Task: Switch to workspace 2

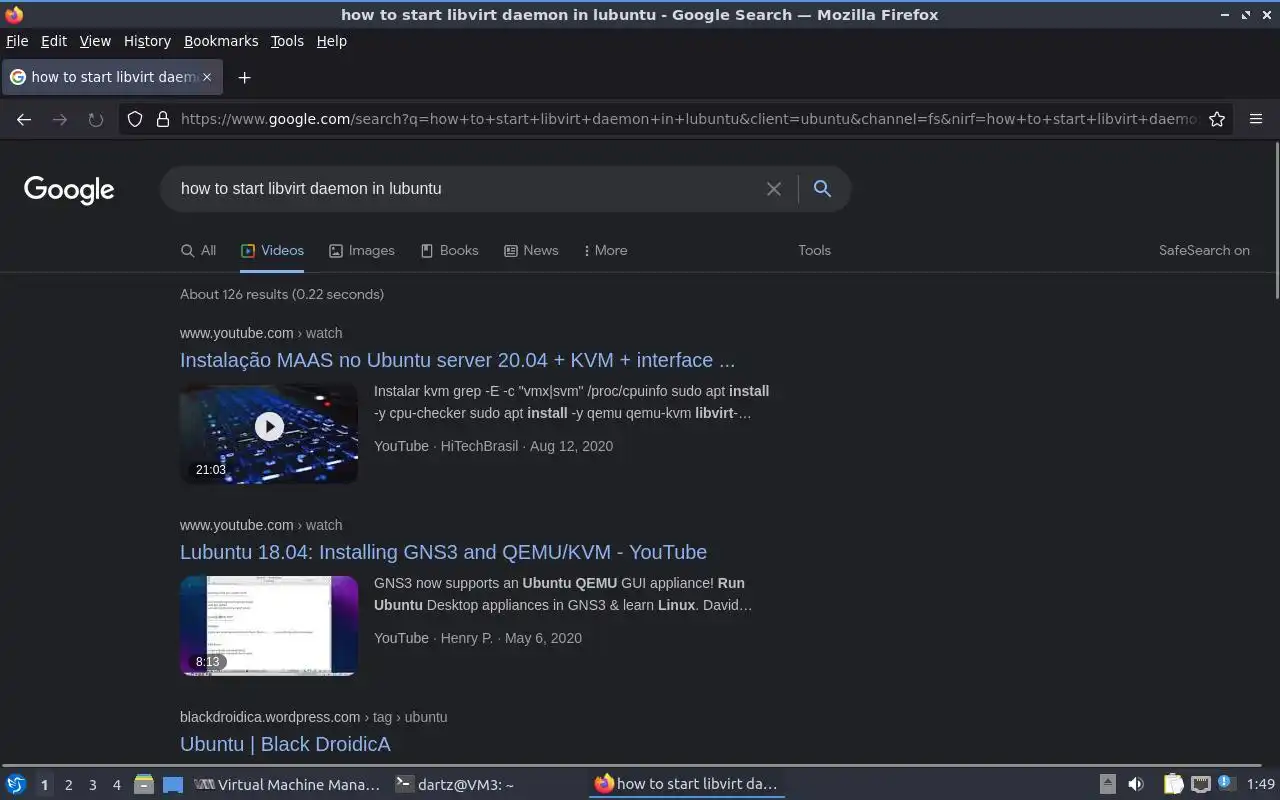Action: pyautogui.click(x=69, y=785)
